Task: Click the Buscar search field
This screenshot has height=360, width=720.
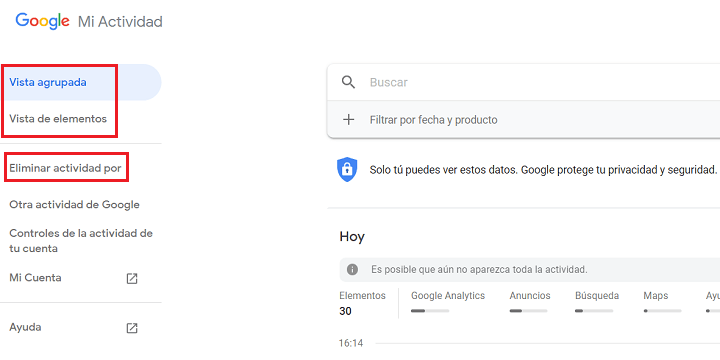Action: (x=523, y=82)
